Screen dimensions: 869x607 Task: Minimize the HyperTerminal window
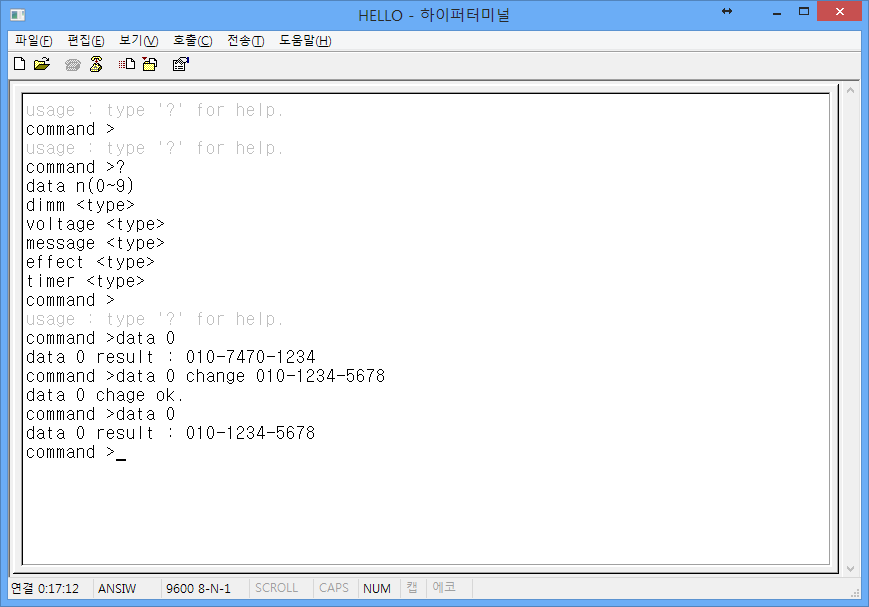click(777, 12)
